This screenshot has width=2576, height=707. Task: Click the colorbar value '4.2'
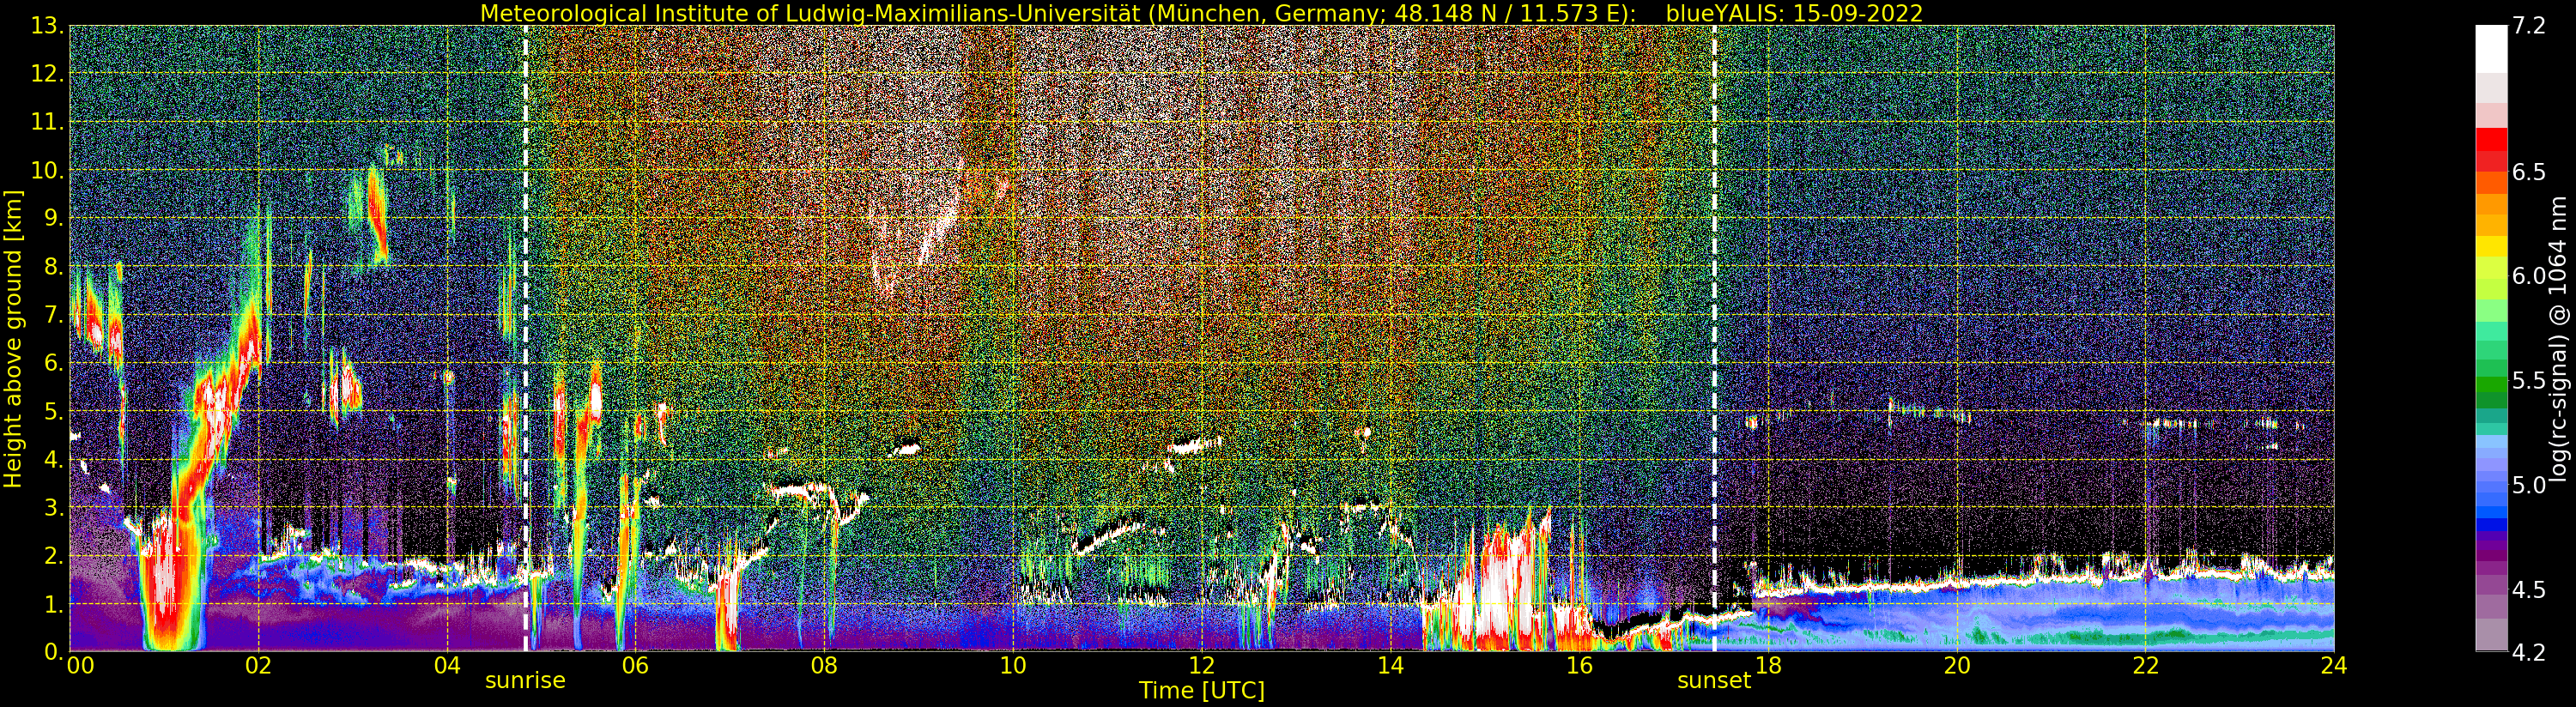(2529, 652)
